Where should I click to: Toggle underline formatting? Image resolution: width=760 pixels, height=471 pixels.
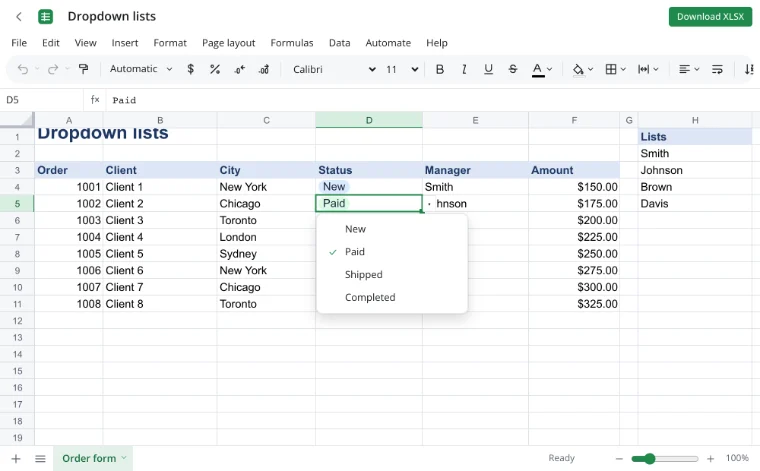[488, 69]
